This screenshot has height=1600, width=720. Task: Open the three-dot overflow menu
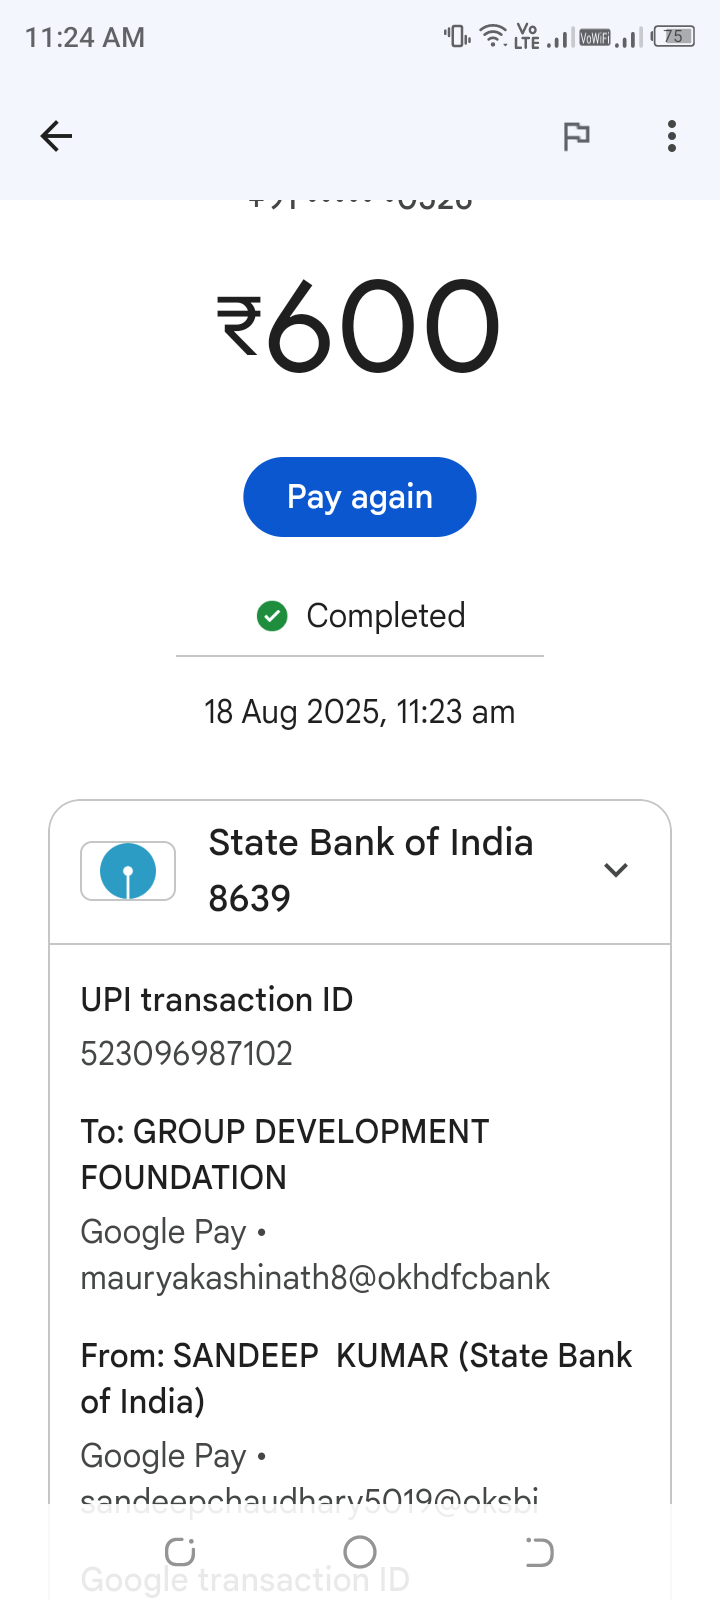pos(672,136)
